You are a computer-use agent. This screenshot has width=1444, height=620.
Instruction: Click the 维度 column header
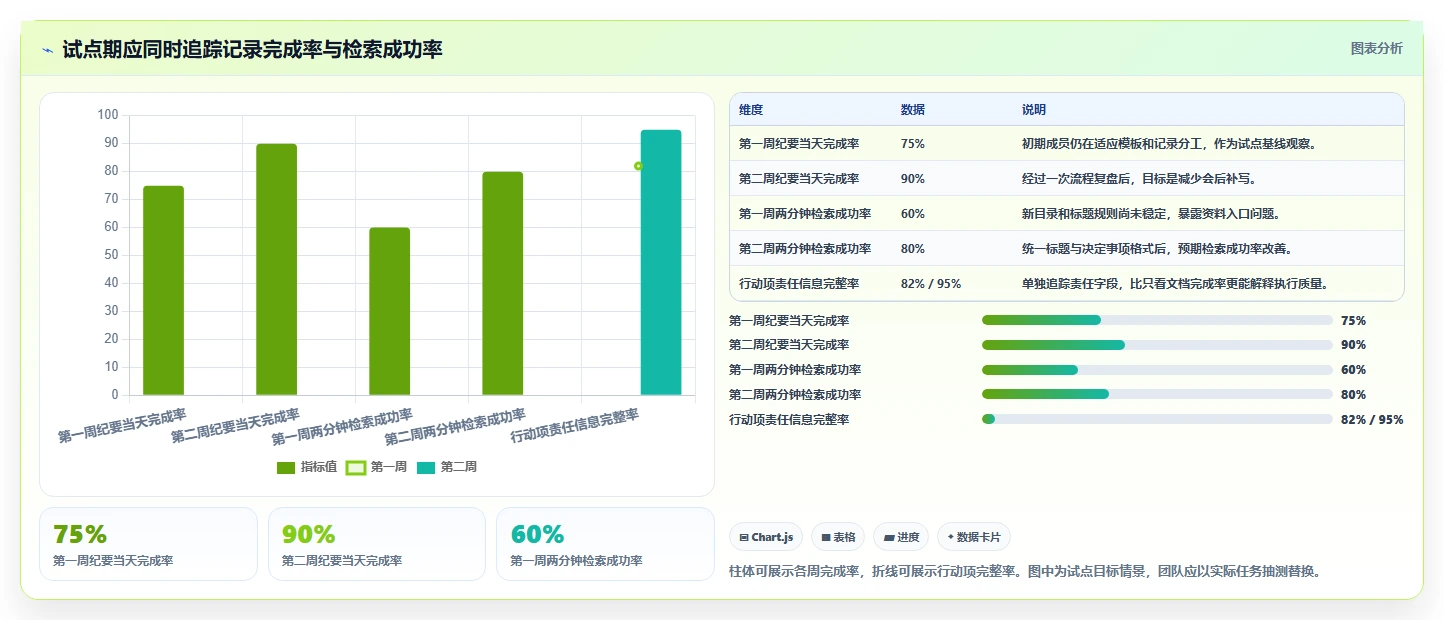tap(751, 110)
